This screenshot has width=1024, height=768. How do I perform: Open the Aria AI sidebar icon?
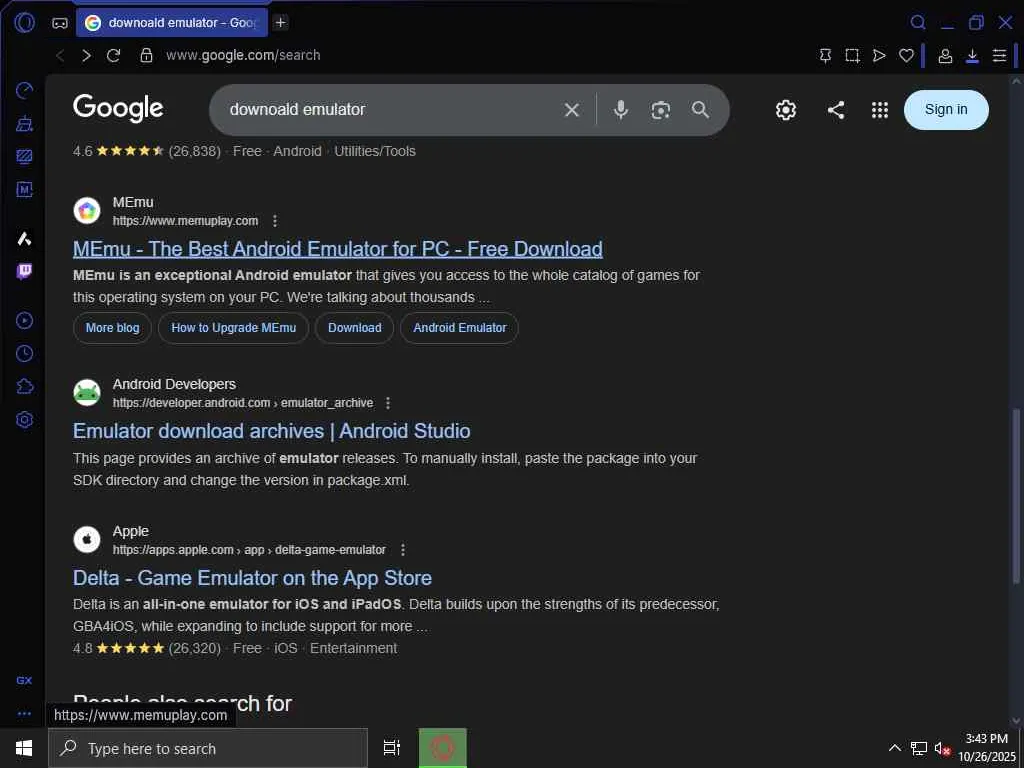tap(24, 238)
